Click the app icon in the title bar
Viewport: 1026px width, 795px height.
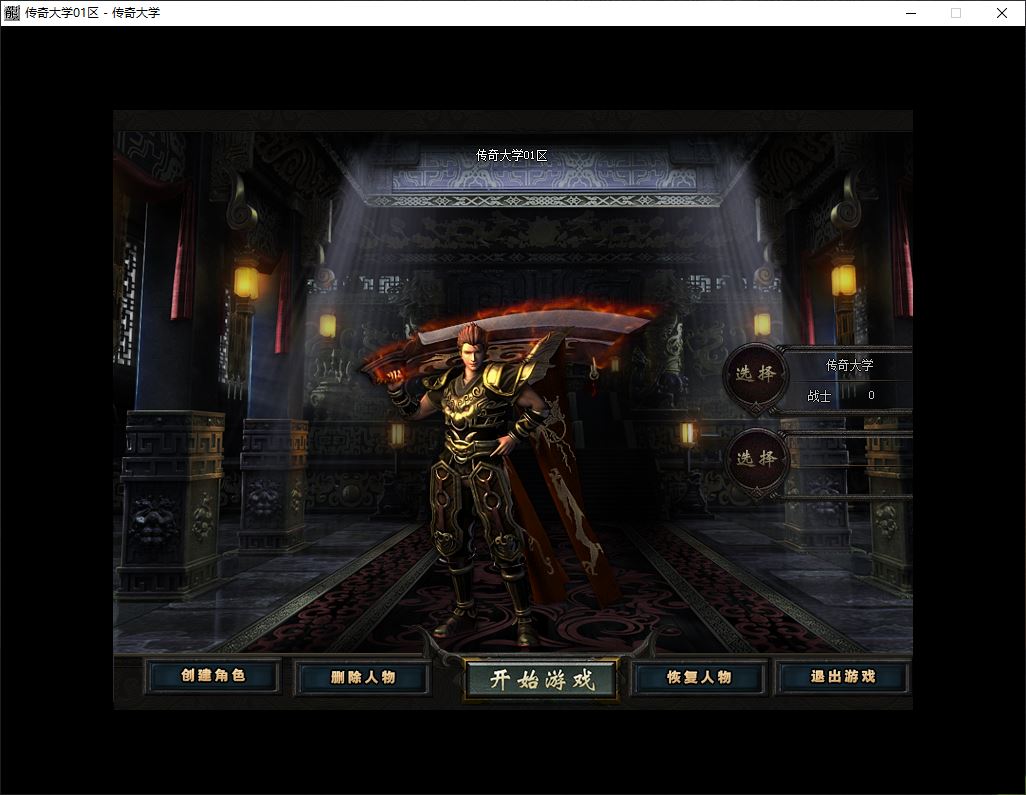[12, 13]
